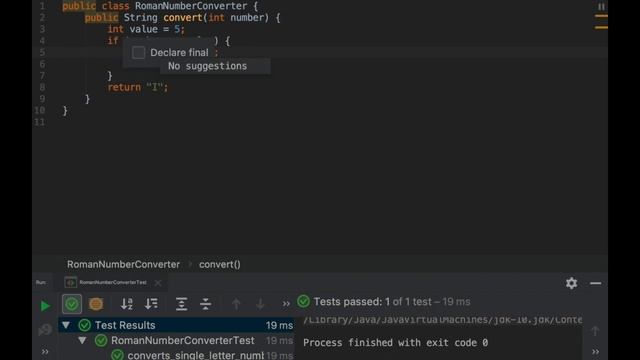Click the return "I" statement line
Viewport: 640px width, 360px height.
pos(138,87)
